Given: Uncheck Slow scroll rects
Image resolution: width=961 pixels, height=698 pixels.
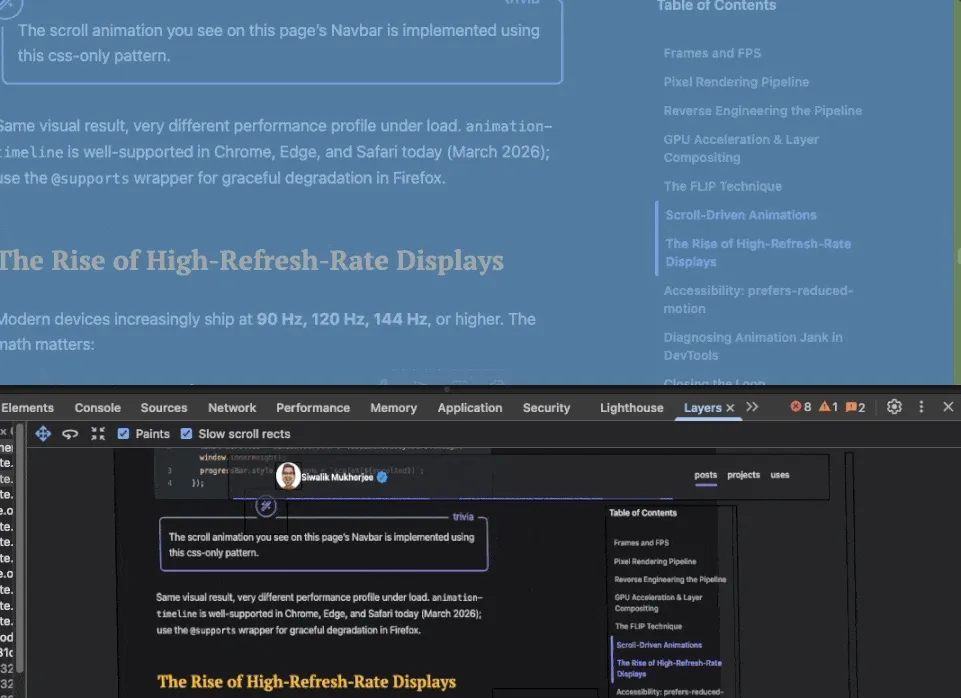Looking at the screenshot, I should tap(186, 433).
